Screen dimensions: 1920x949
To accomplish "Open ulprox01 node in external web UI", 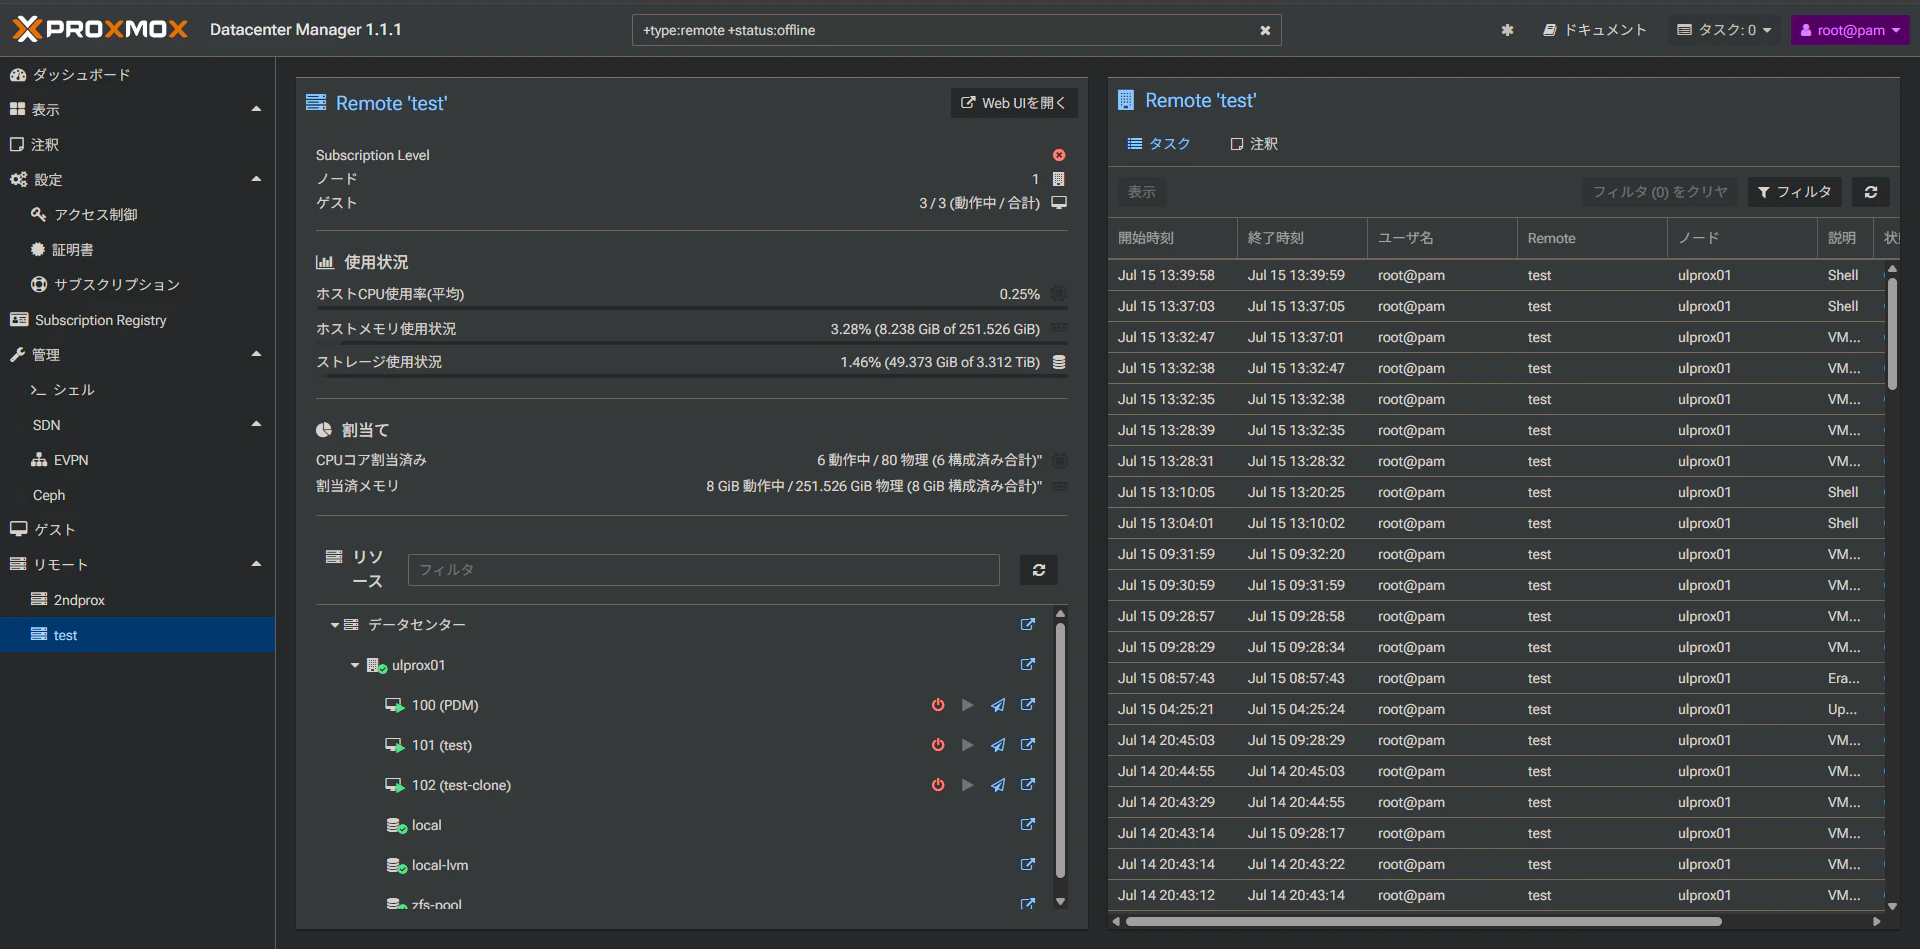I will [x=1027, y=664].
